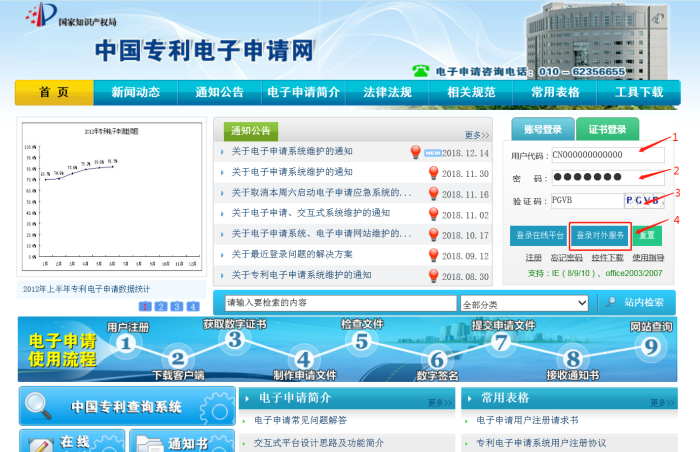The image size is (700, 452).
Task: Go to slide 2 of the chart carousel
Action: [x=161, y=306]
